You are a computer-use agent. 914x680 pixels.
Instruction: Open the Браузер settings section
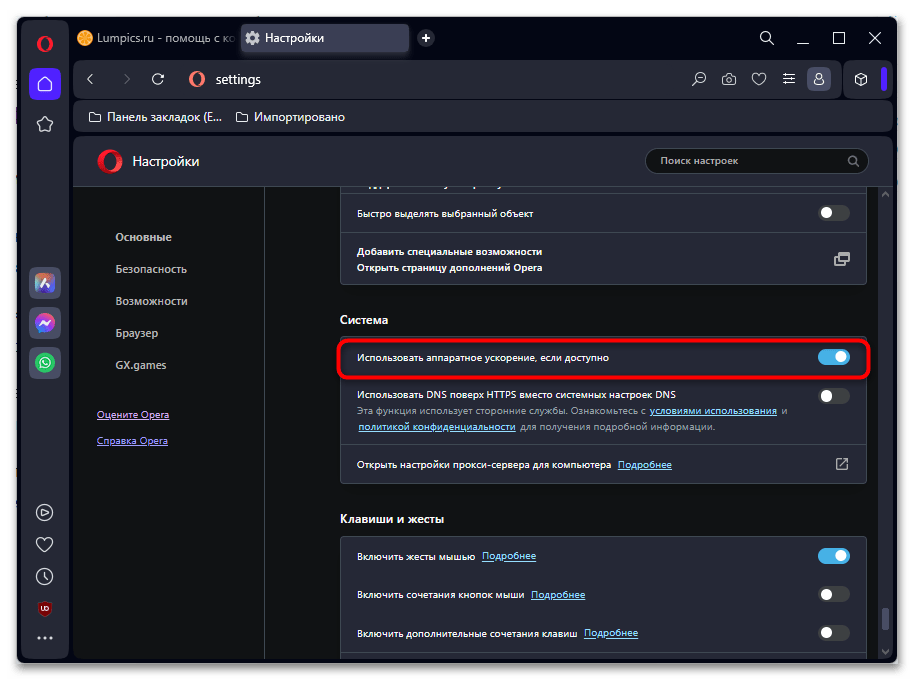(x=136, y=333)
